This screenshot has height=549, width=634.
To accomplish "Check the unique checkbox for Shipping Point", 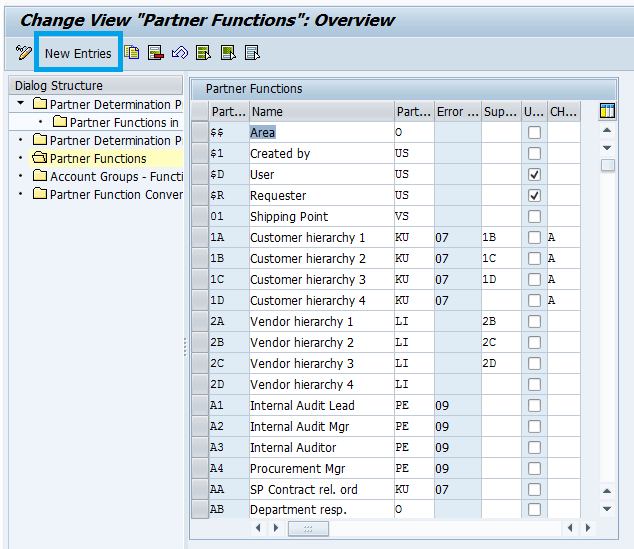I will click(534, 217).
